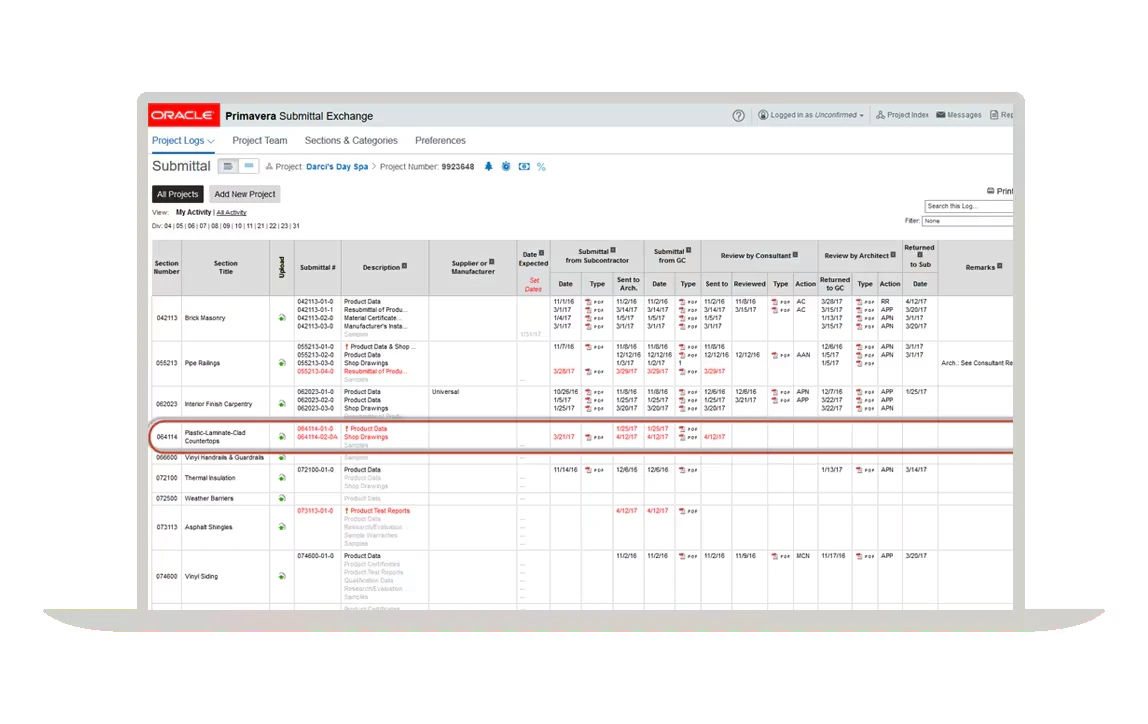Toggle the green upload icon for Pipe Railings
1148x724 pixels.
[x=281, y=363]
